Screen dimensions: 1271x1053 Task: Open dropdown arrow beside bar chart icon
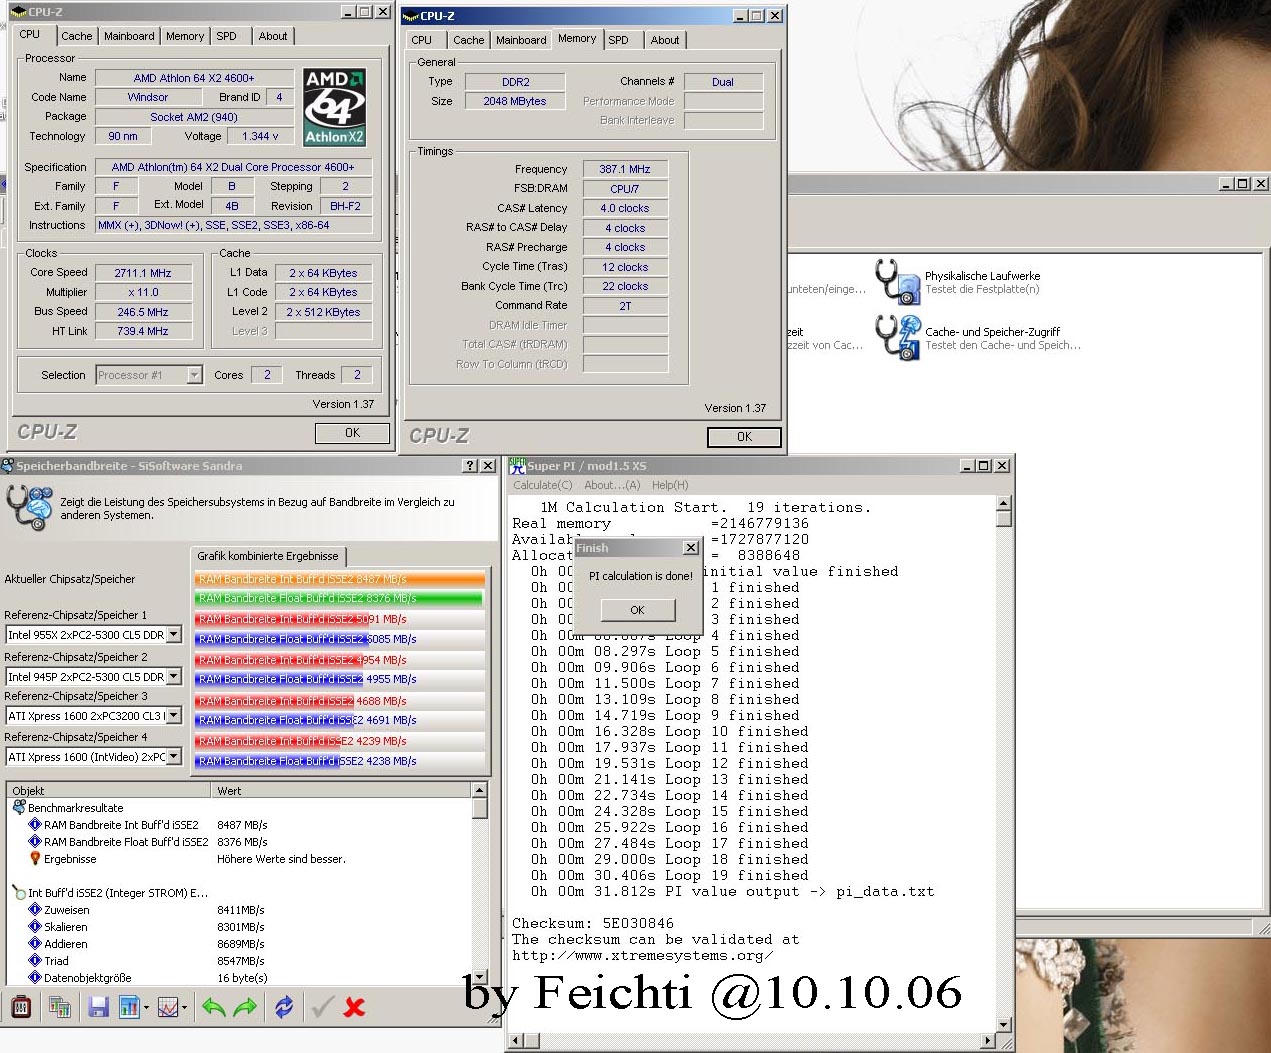(x=146, y=1008)
